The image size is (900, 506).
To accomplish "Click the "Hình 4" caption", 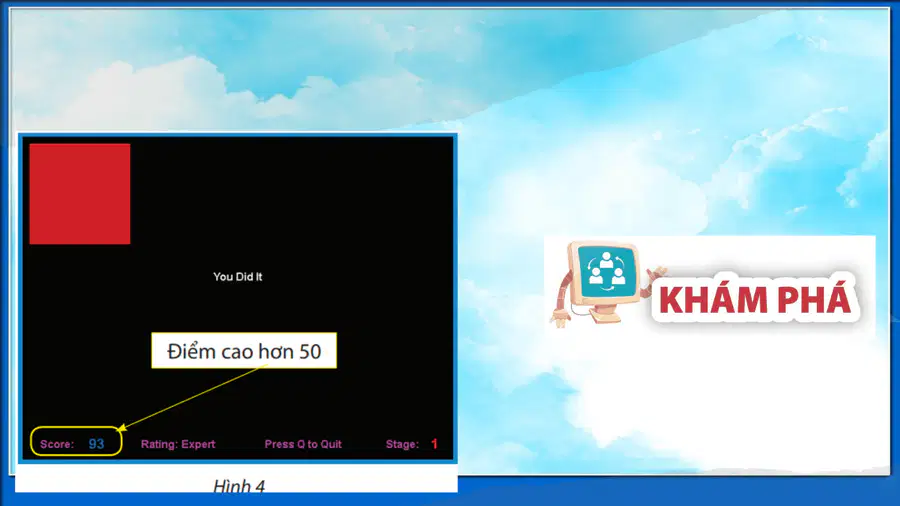I will pos(239,486).
